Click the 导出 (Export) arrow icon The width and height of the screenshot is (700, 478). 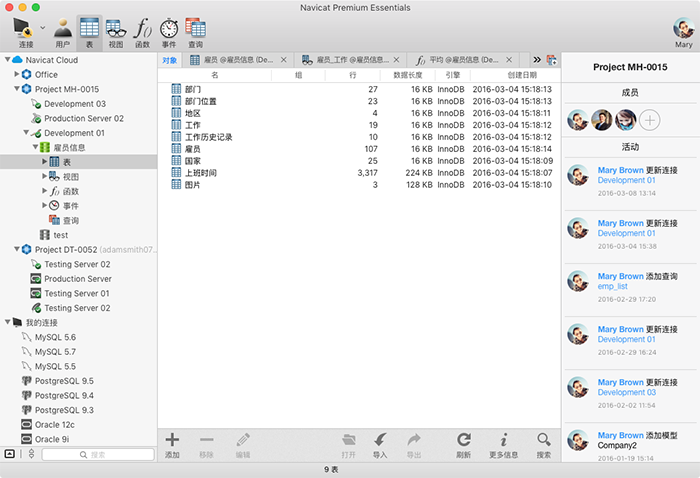[414, 440]
